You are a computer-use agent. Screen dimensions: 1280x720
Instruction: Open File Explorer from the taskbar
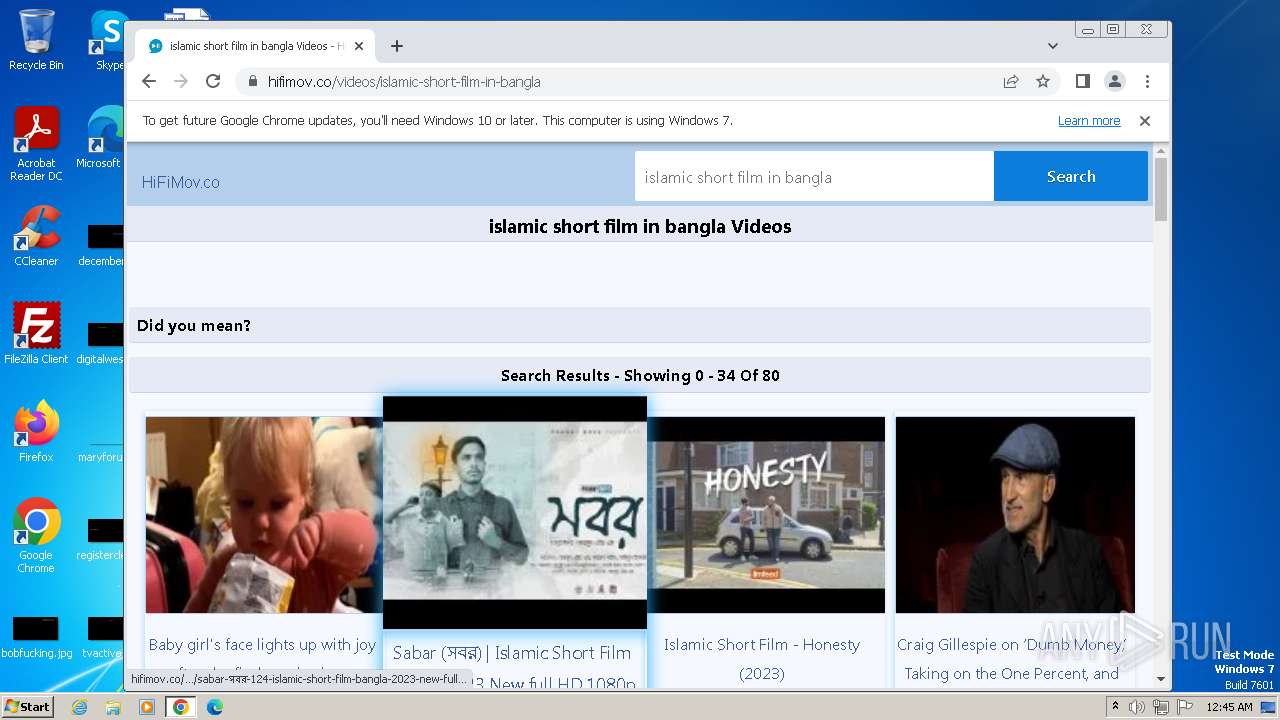[113, 707]
